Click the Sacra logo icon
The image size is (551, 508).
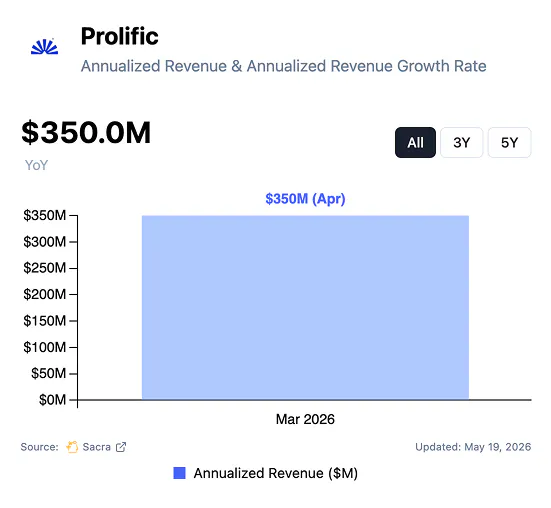(x=72, y=447)
